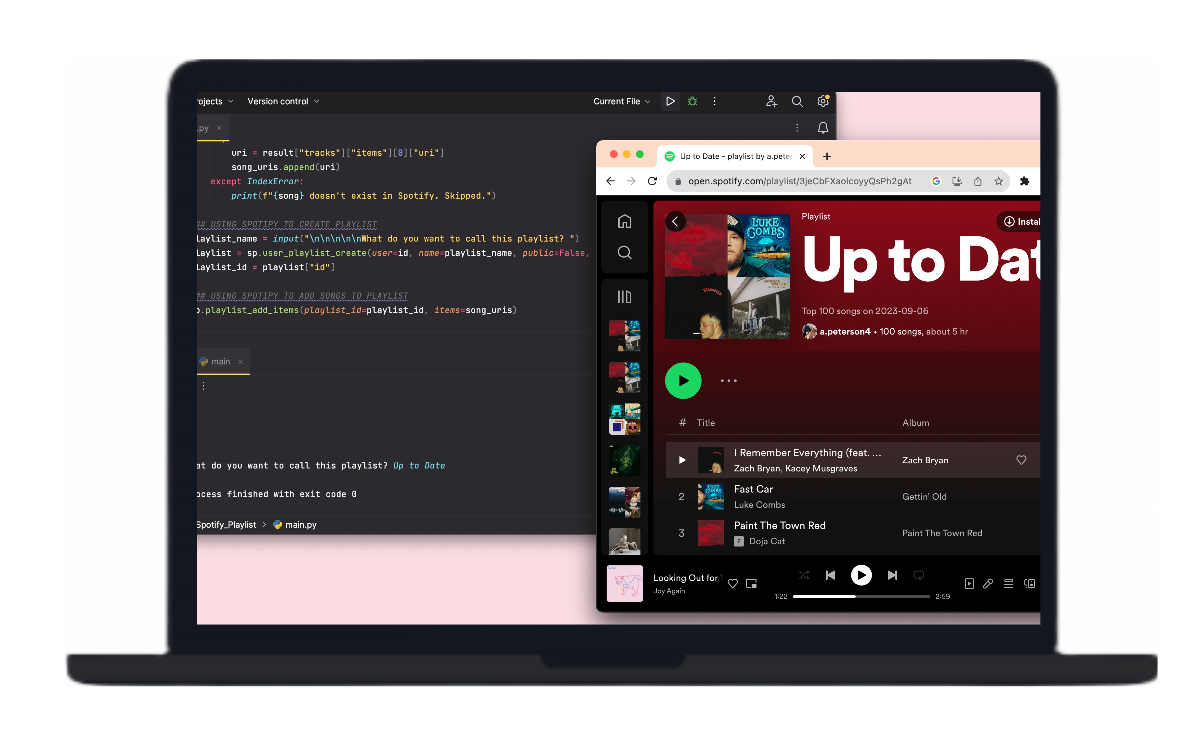Run the current file in PyCharm

[670, 101]
